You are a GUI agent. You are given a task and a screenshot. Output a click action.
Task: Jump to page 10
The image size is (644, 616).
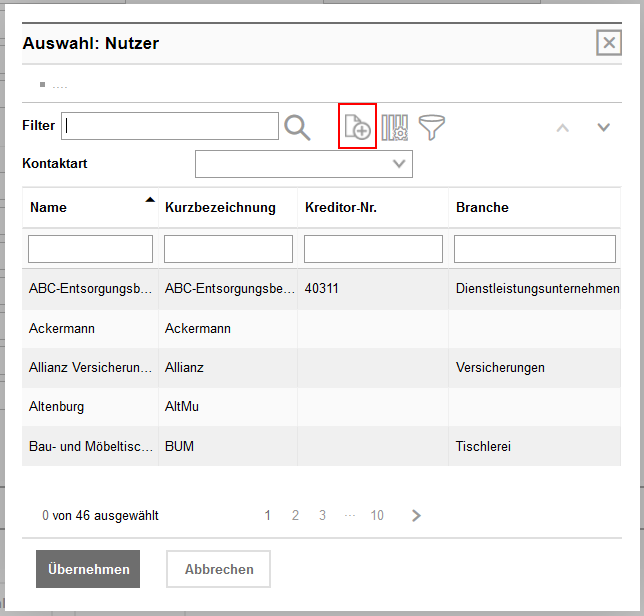click(376, 516)
